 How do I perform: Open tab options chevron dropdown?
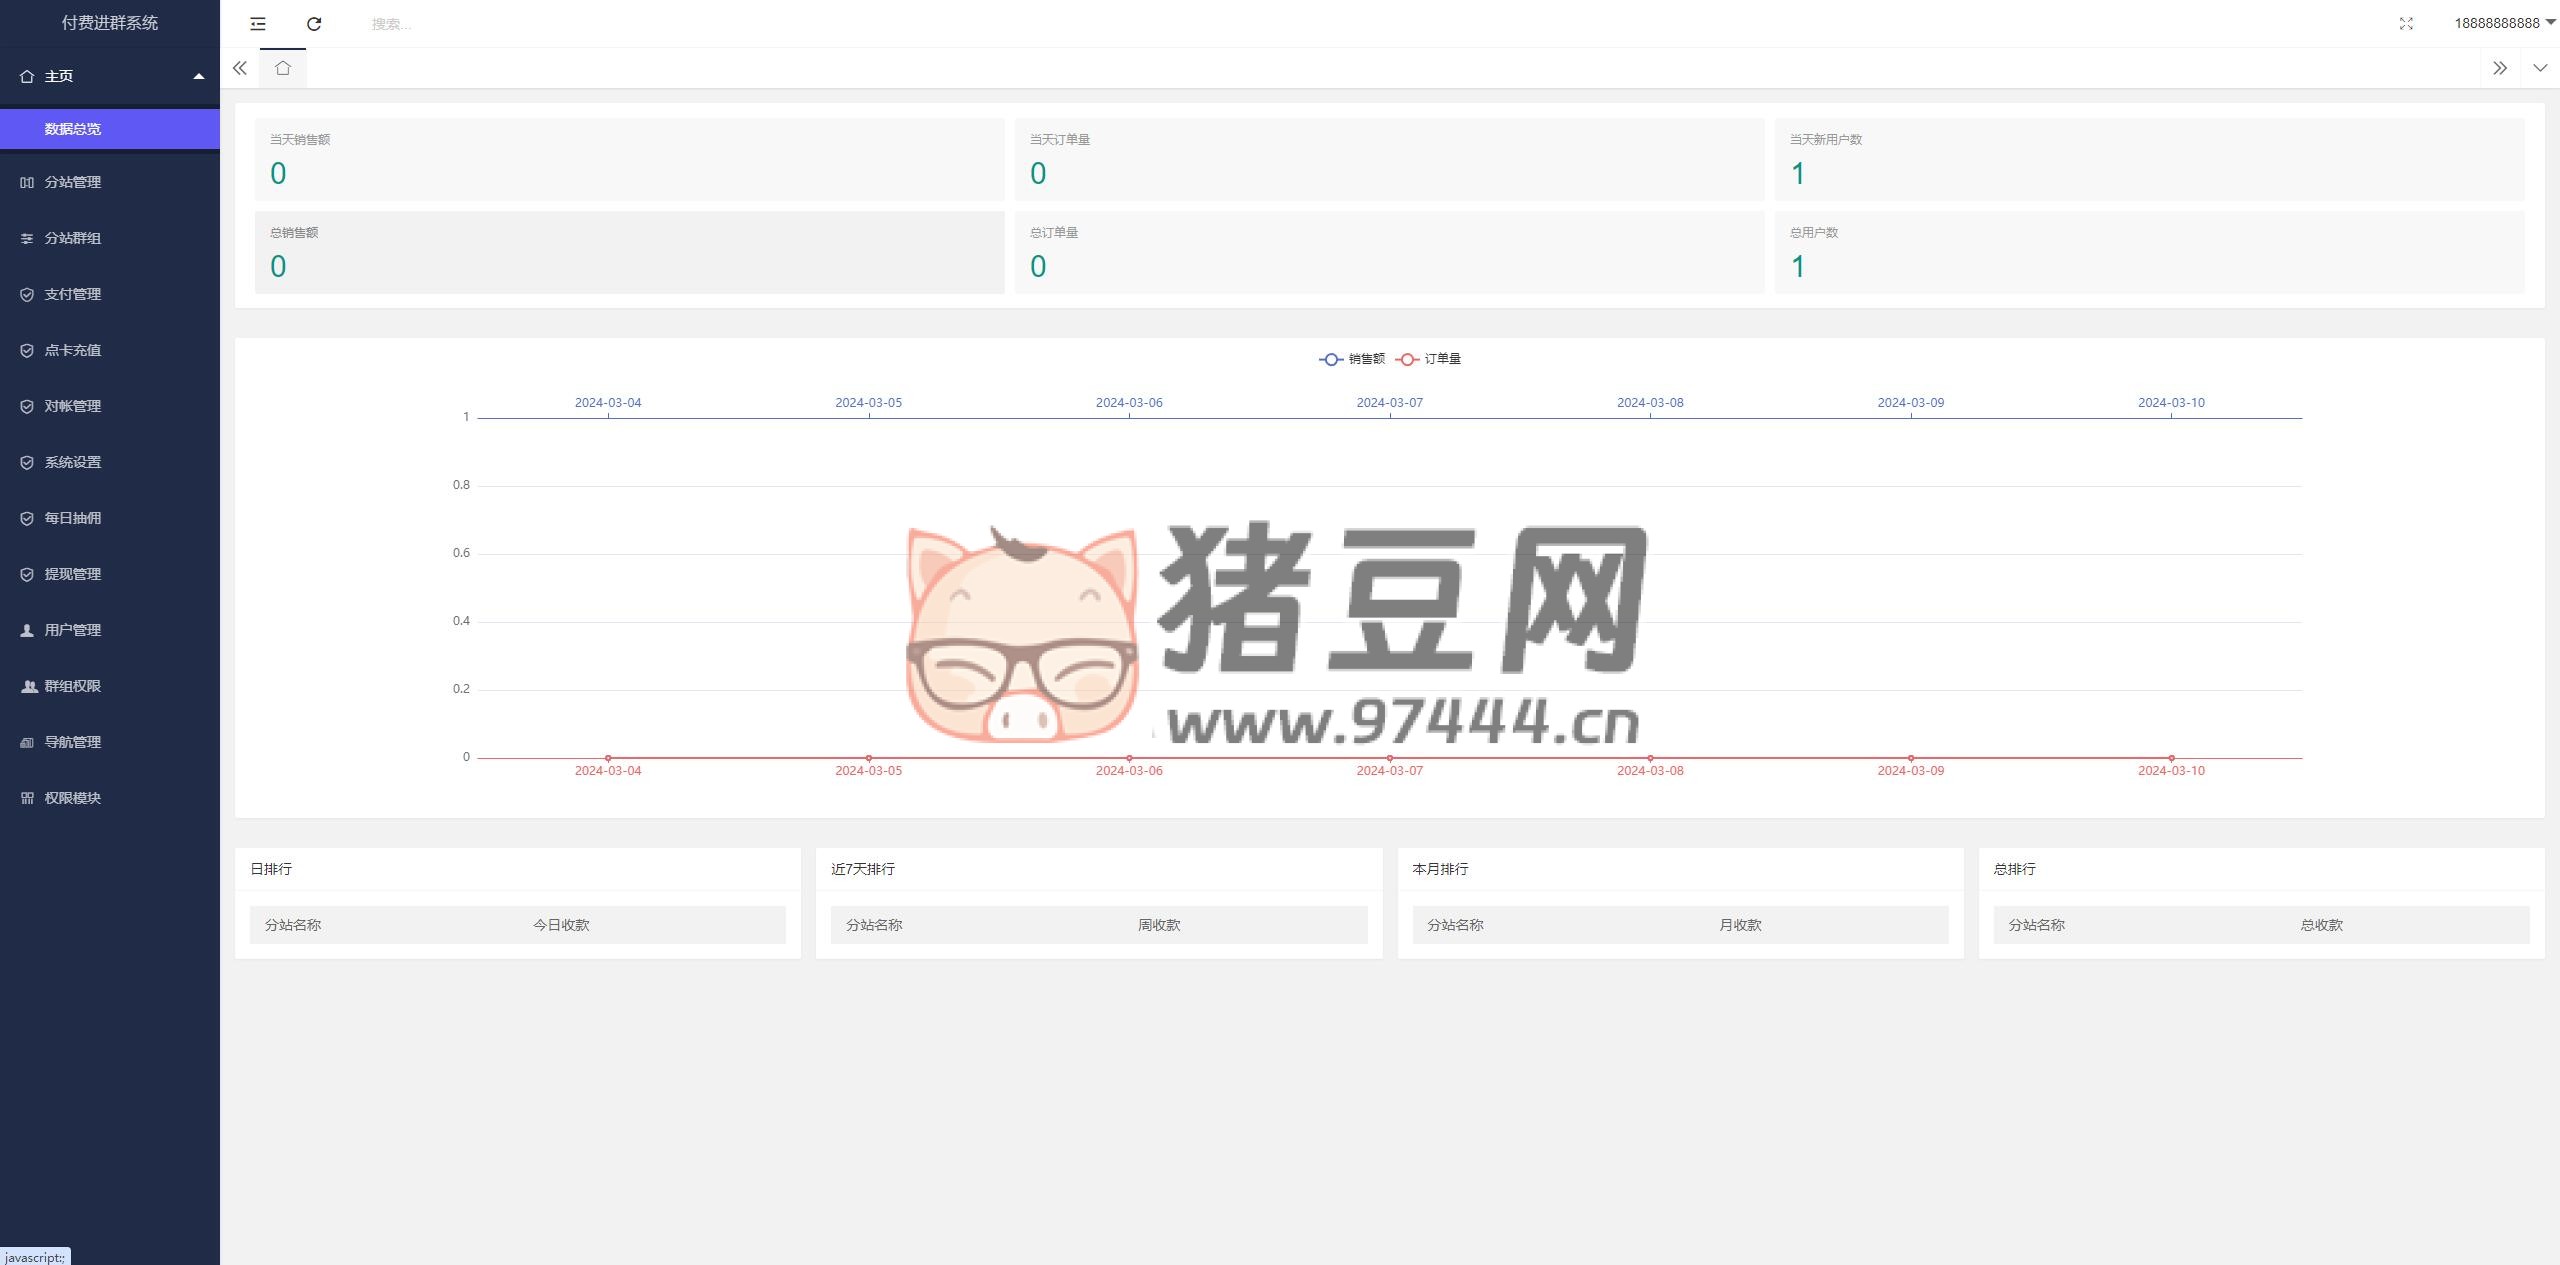[x=2540, y=68]
